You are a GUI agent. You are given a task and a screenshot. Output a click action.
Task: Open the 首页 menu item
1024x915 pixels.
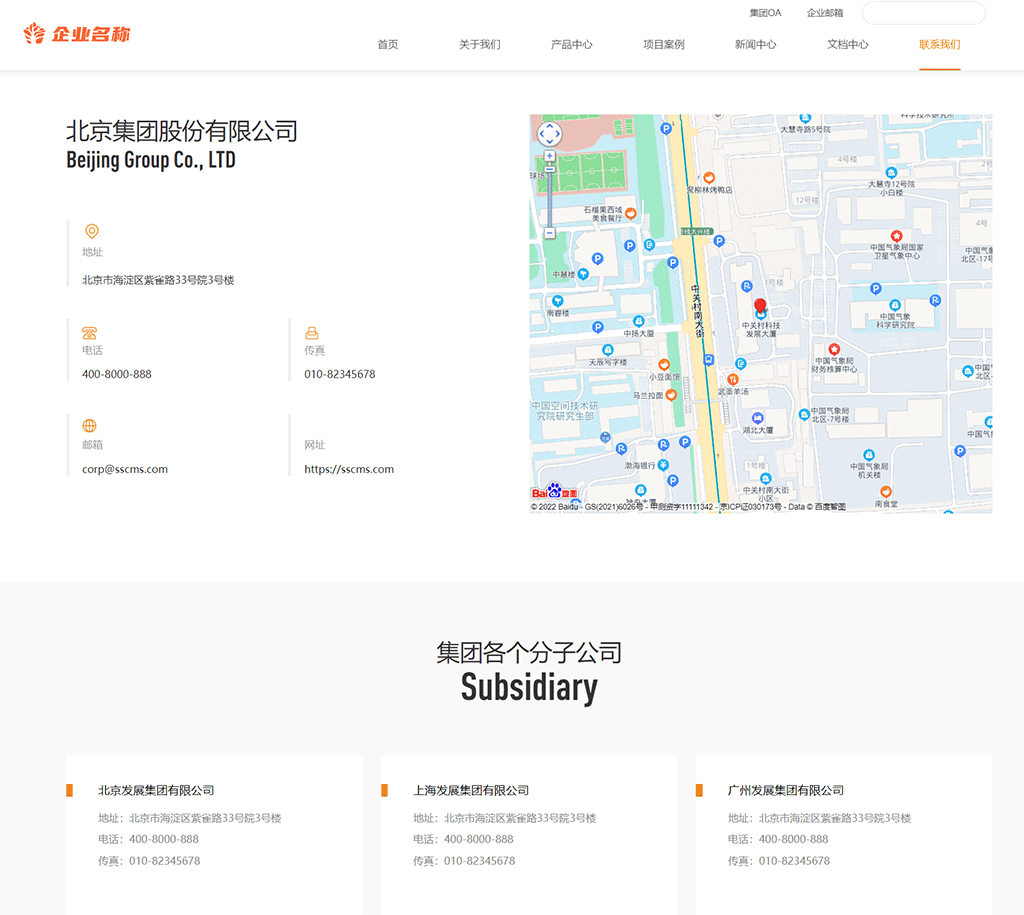pos(388,45)
